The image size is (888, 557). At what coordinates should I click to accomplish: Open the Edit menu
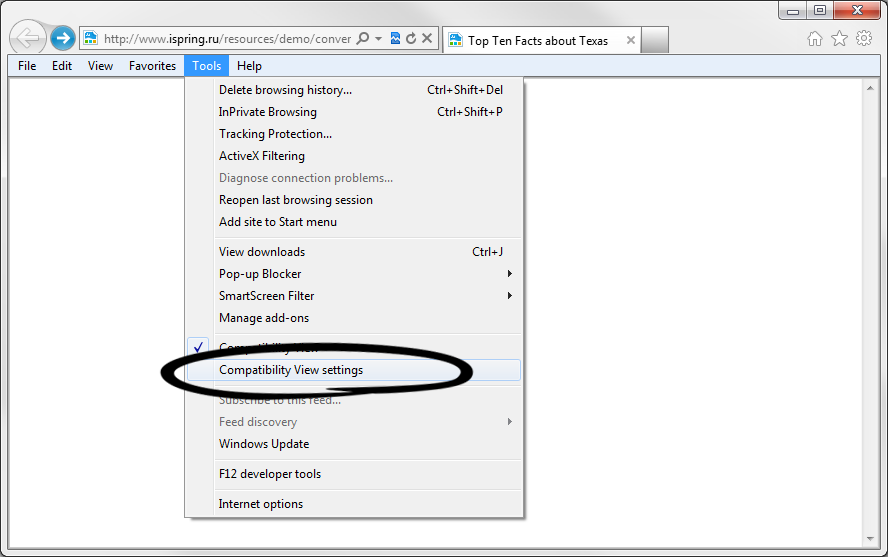[62, 66]
